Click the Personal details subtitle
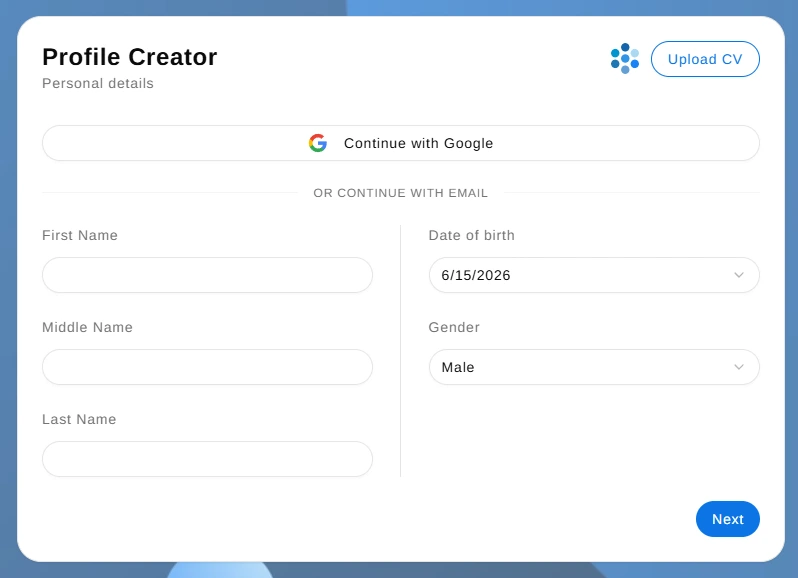 [x=98, y=83]
